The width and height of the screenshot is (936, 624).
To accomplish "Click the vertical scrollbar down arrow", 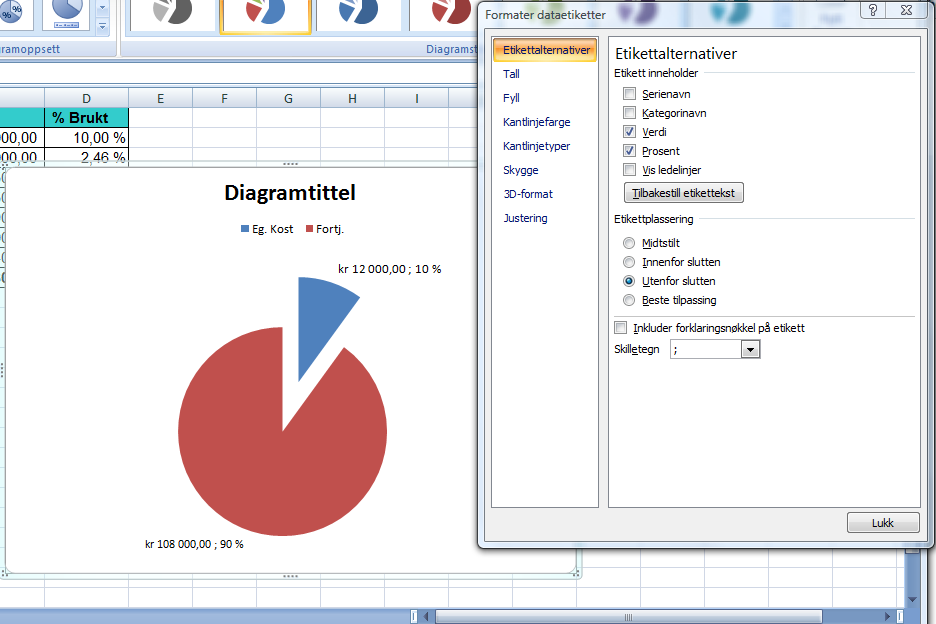I will pyautogui.click(x=912, y=599).
